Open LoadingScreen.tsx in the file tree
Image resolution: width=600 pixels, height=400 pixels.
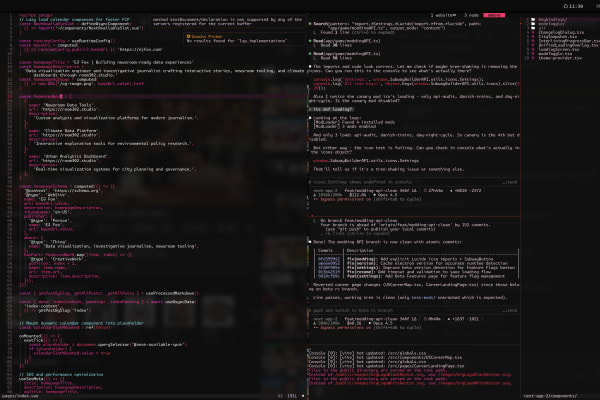559,49
